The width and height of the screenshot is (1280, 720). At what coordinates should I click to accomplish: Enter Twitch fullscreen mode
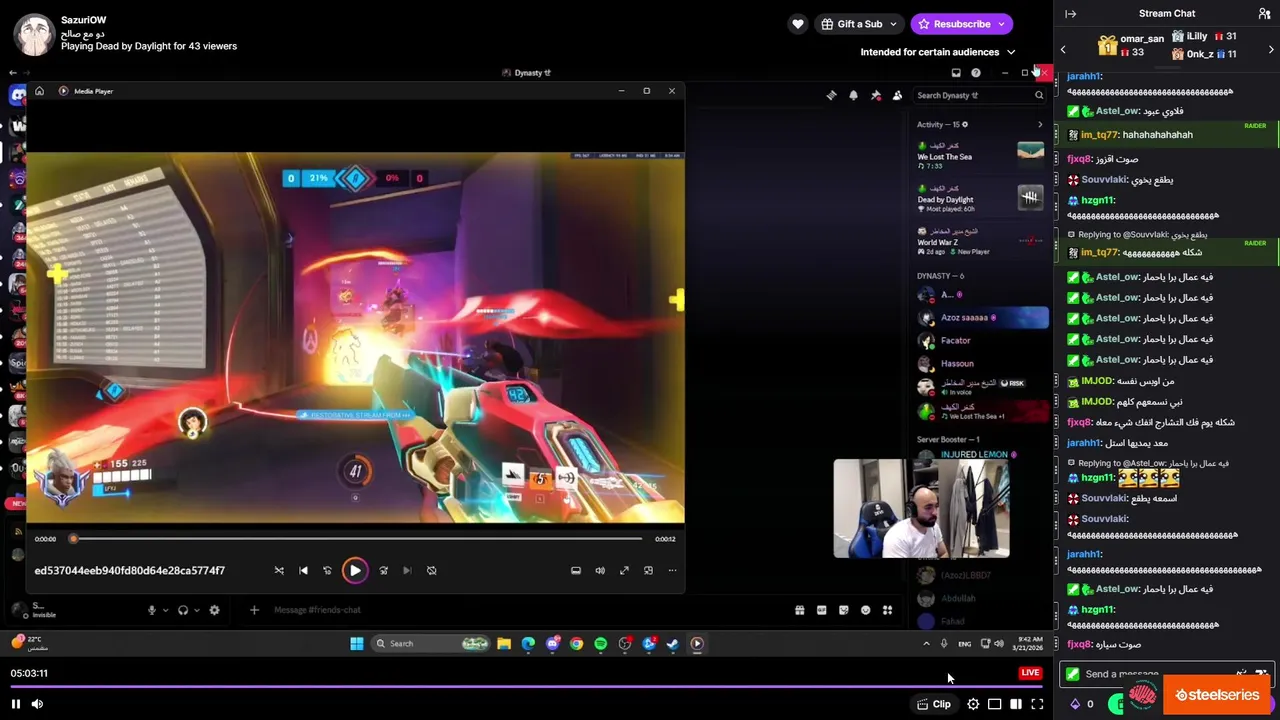(1037, 704)
